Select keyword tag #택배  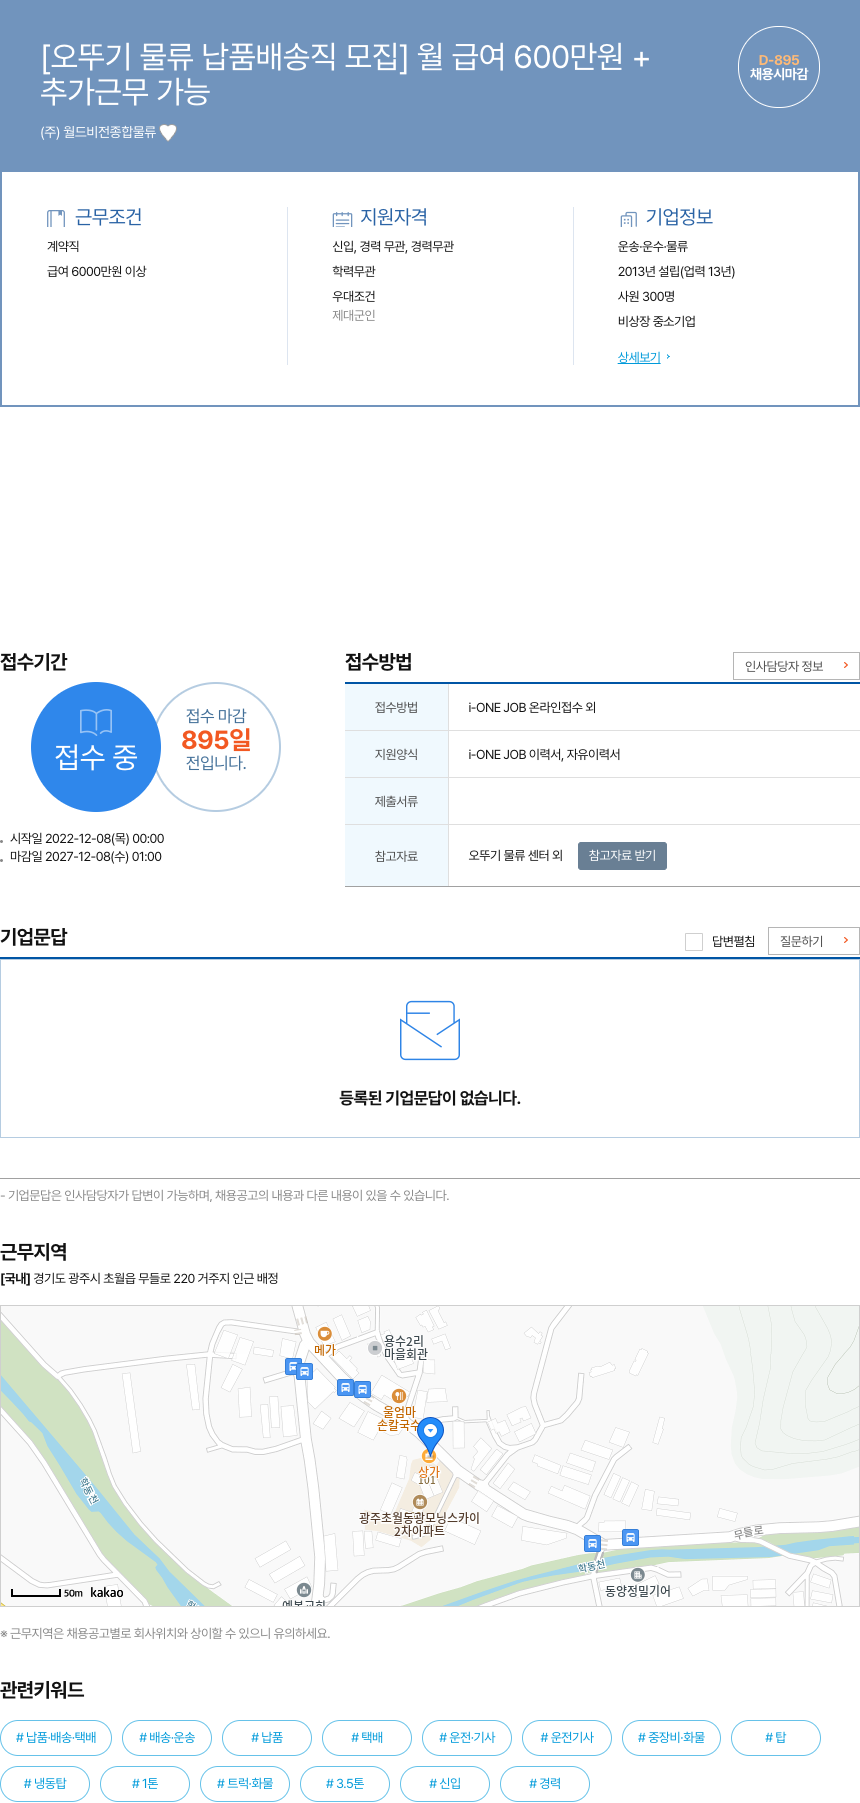click(367, 1737)
